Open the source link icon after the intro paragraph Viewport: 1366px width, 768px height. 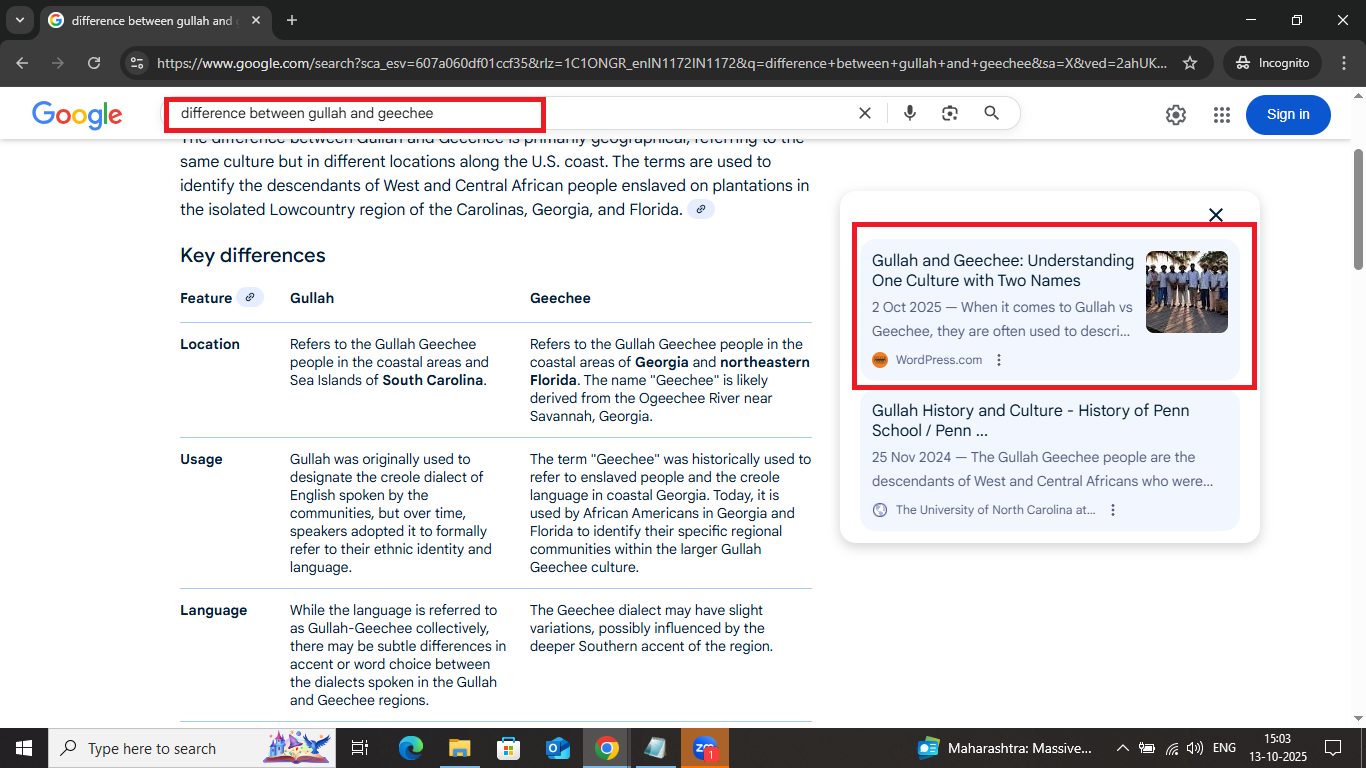(x=701, y=209)
